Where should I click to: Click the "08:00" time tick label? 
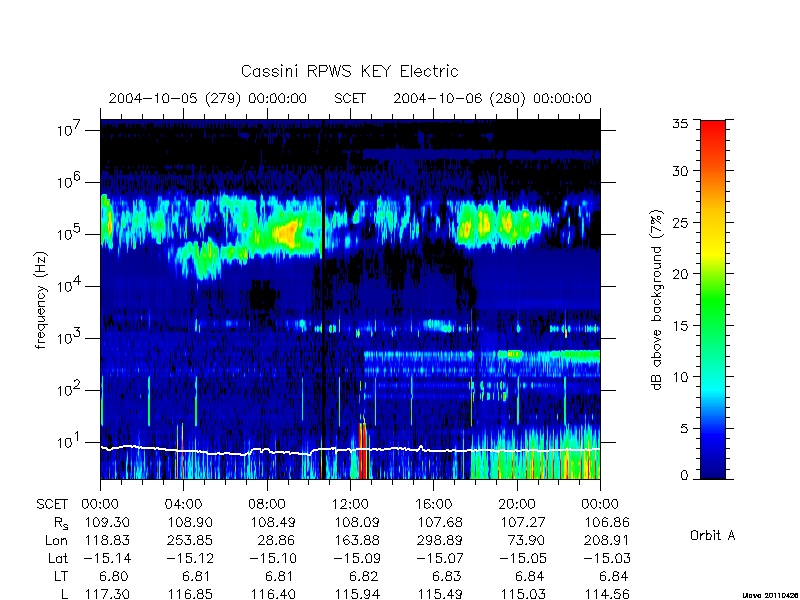click(x=266, y=504)
